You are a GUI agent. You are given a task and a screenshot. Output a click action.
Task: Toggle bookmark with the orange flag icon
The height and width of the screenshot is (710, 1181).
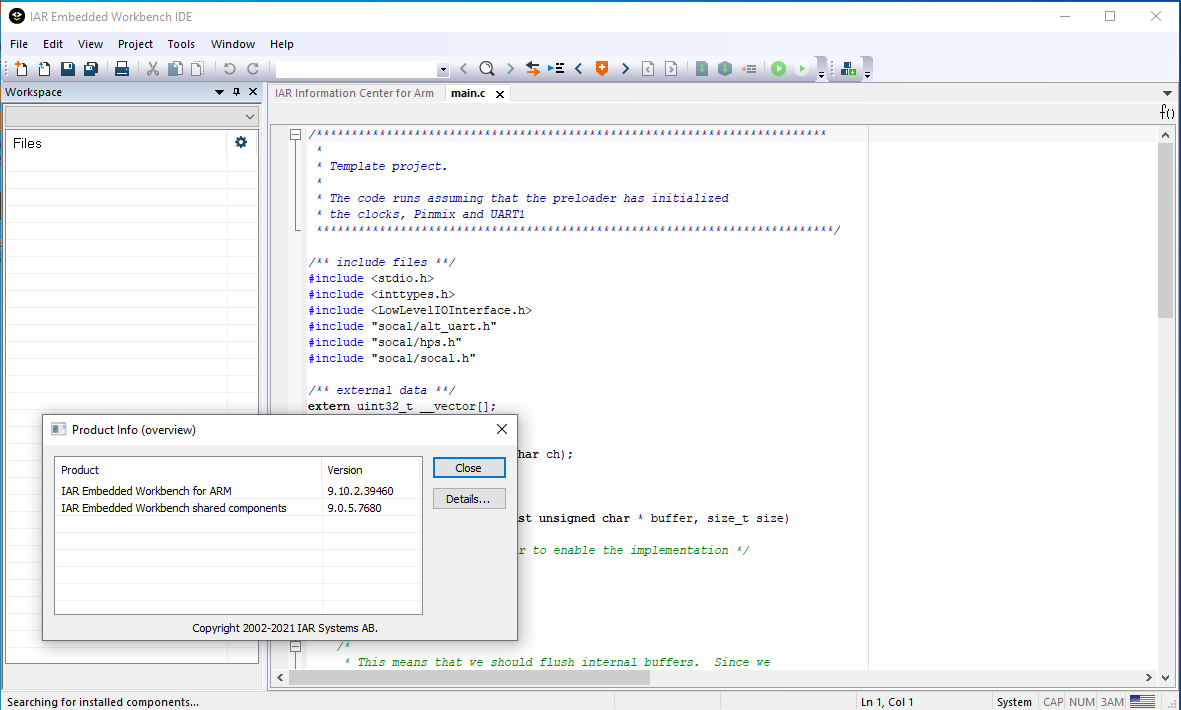[x=602, y=69]
